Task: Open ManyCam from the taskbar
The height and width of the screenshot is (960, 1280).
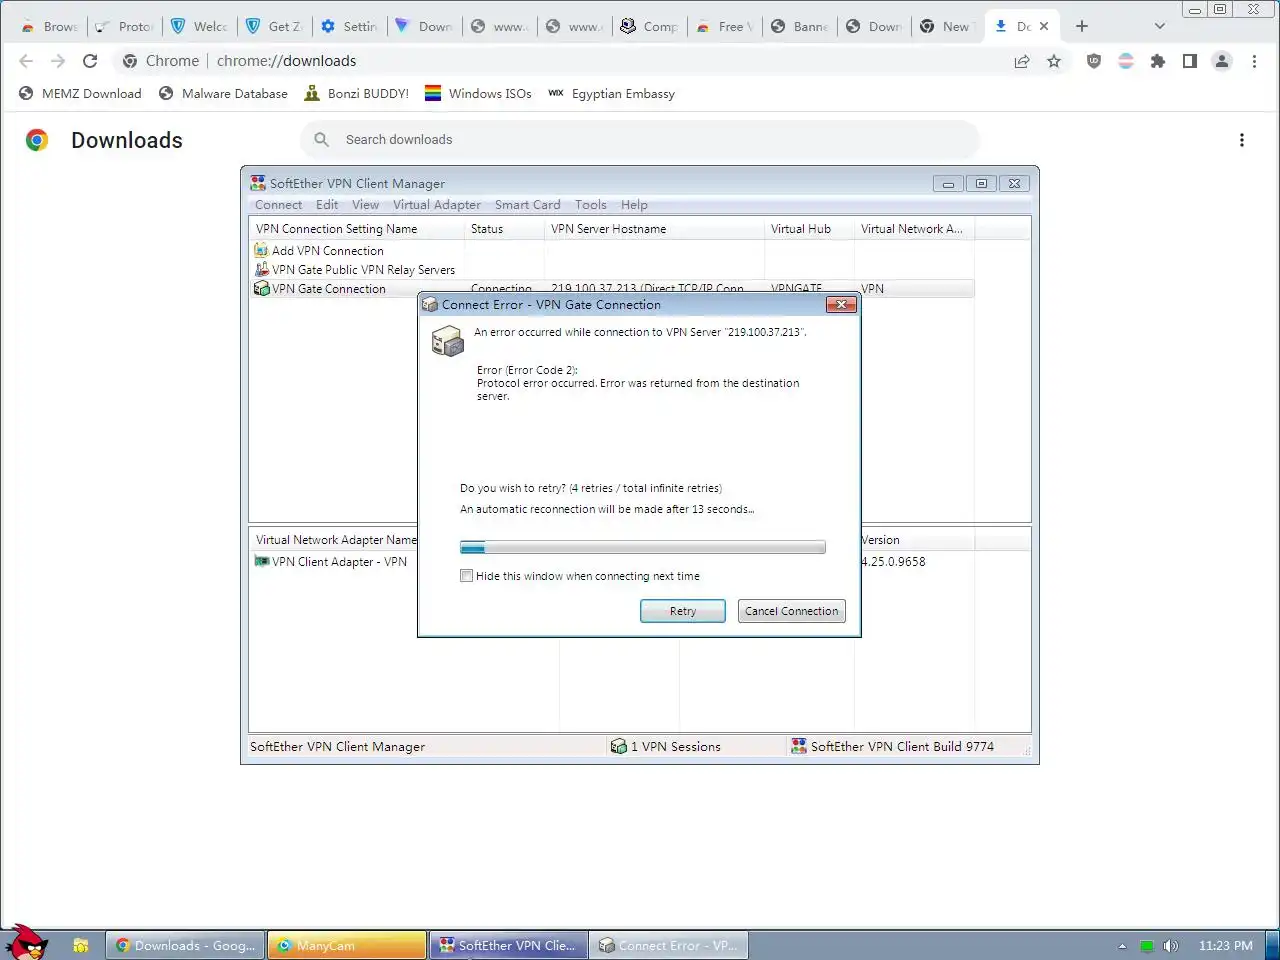Action: tap(347, 945)
